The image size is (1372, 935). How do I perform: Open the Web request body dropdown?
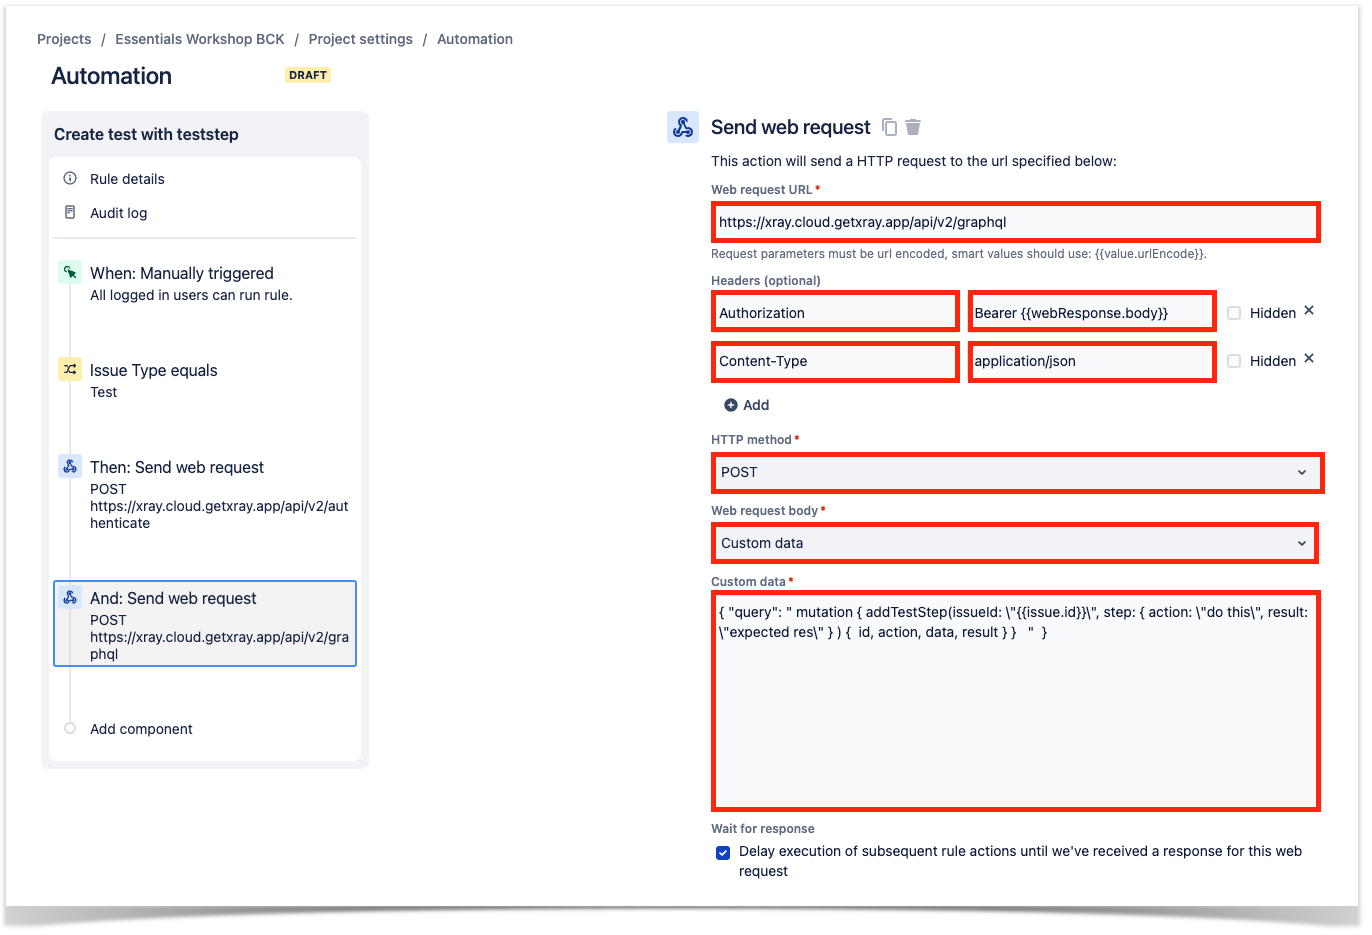tap(1015, 543)
